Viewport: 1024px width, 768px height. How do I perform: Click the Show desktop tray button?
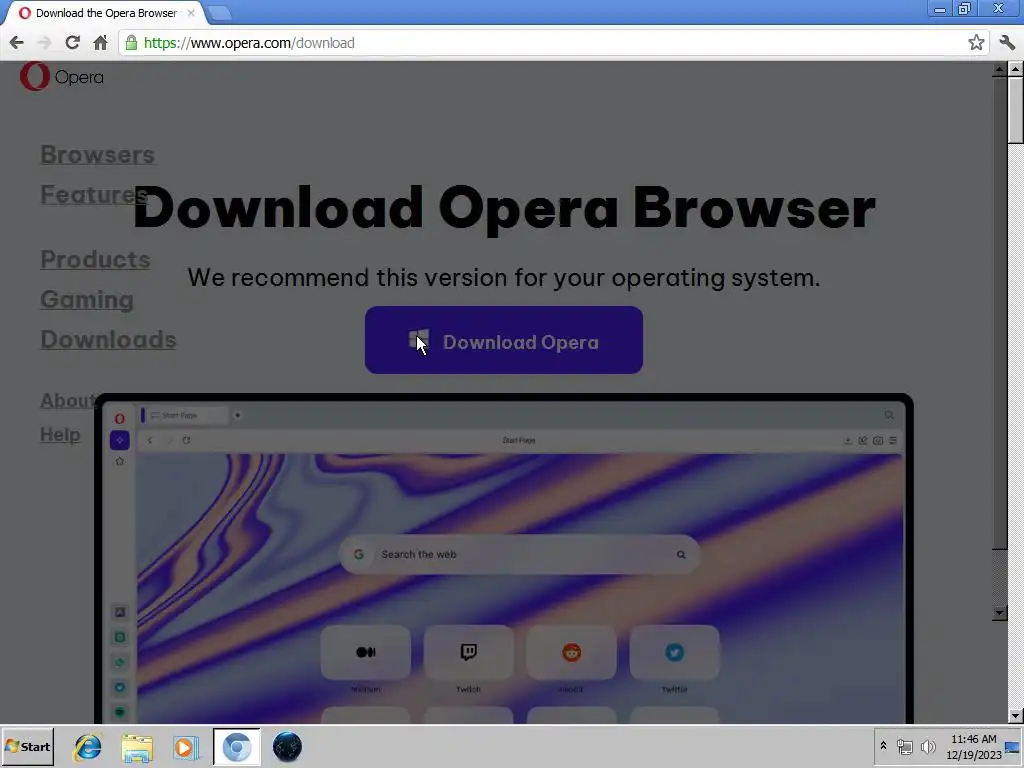pos(1014,746)
